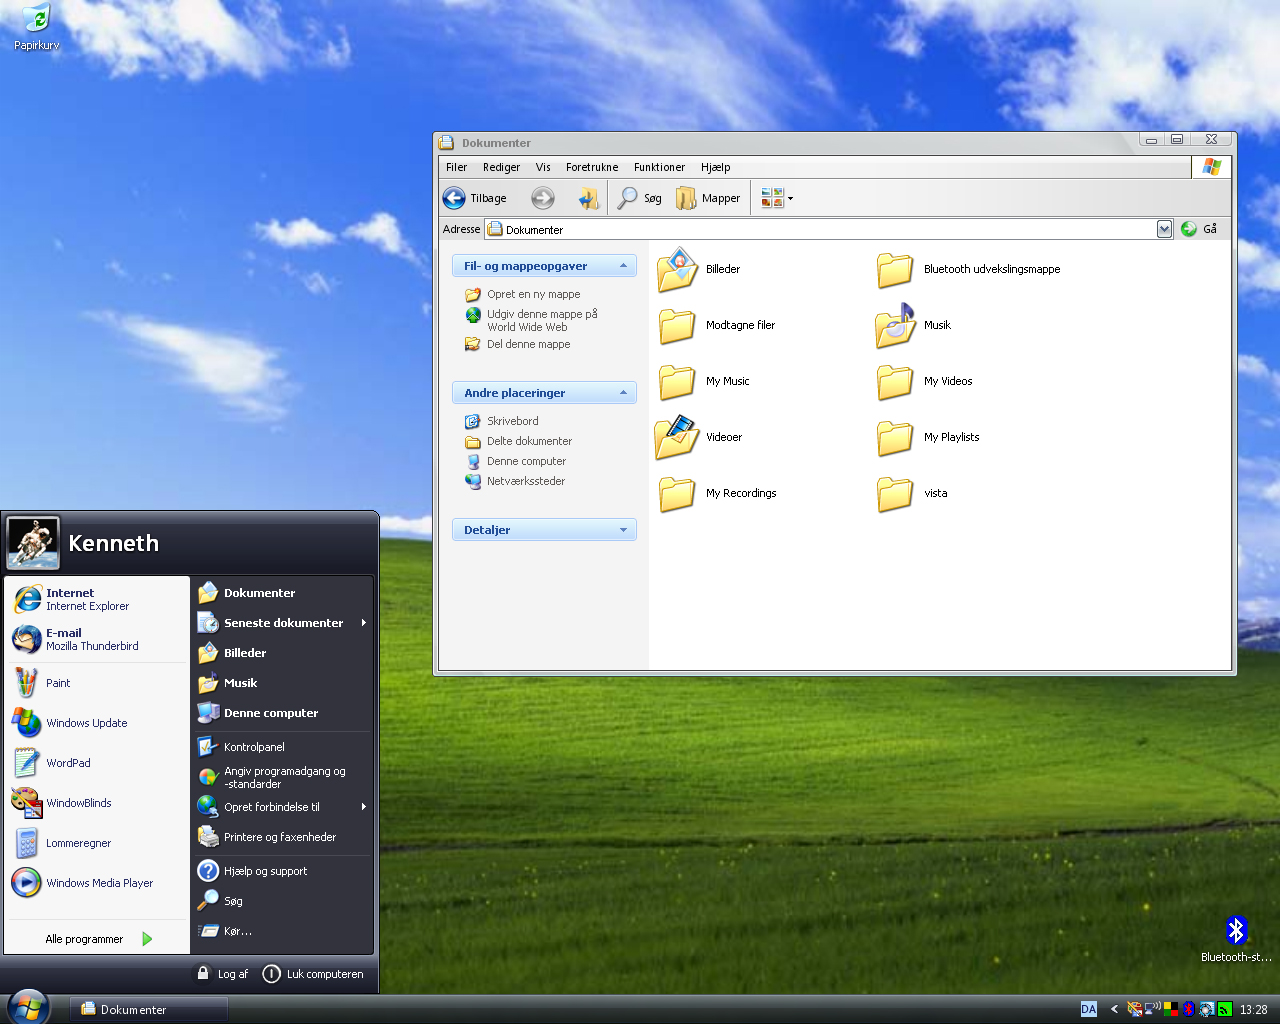Open the Foretrukne menu

click(x=591, y=167)
